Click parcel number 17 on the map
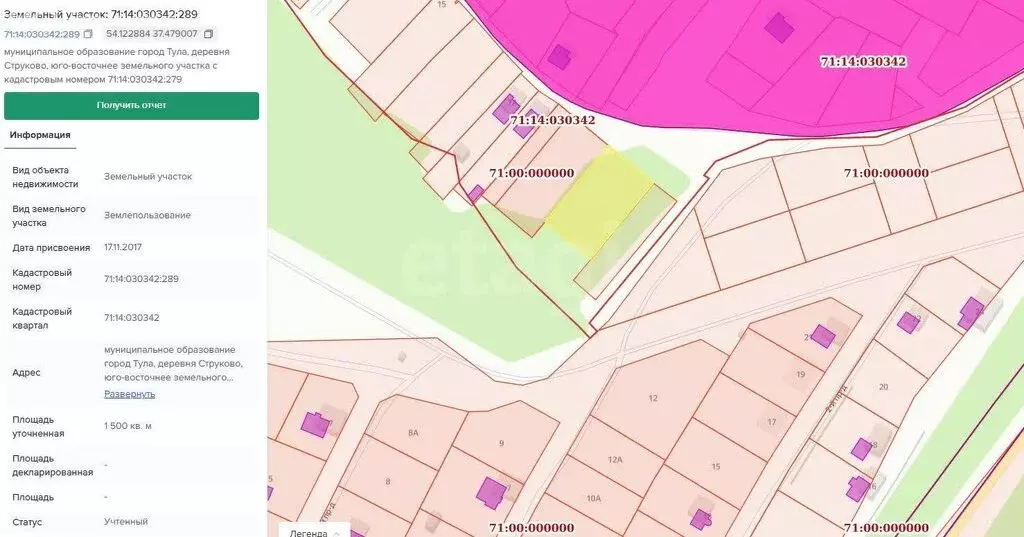The width and height of the screenshot is (1024, 537). click(771, 422)
